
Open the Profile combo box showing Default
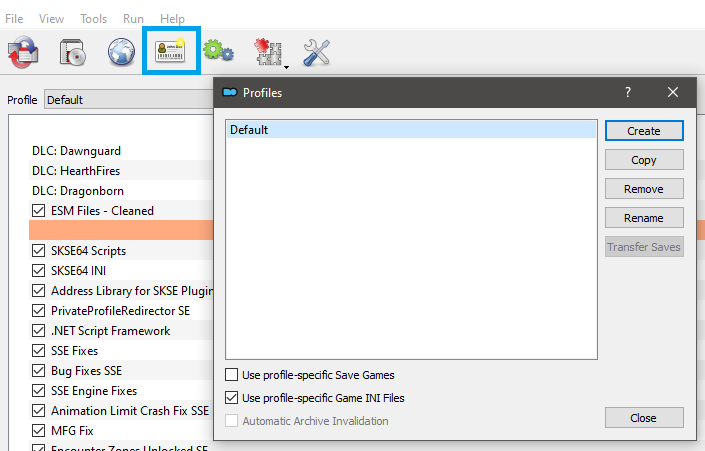(129, 100)
